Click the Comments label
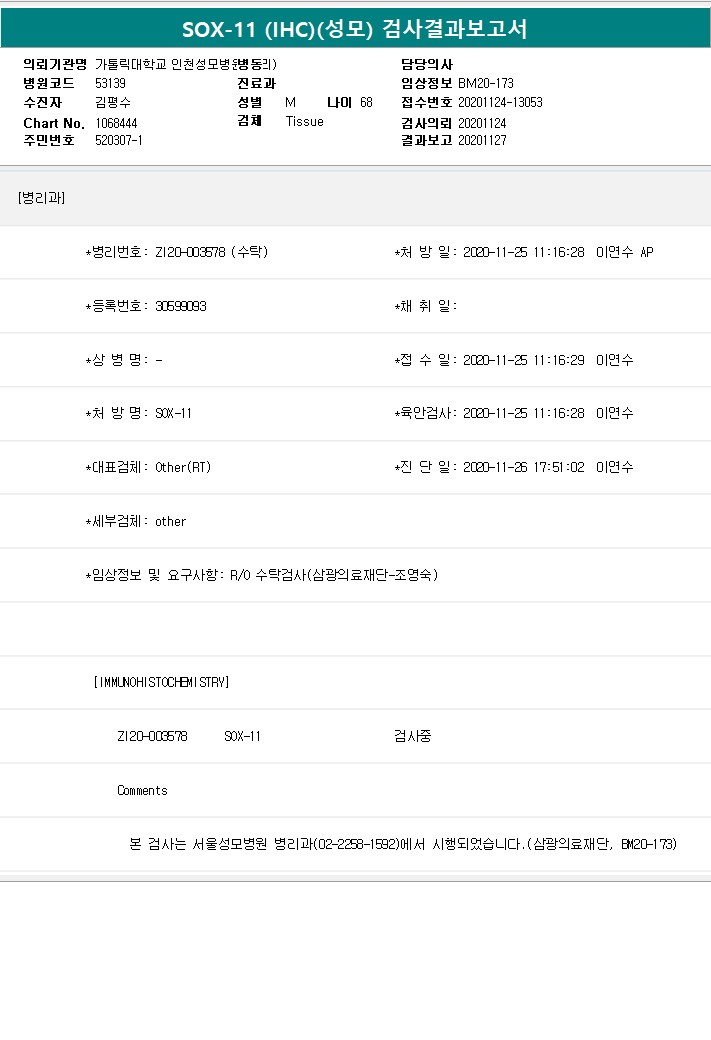711x1040 pixels. (x=142, y=791)
